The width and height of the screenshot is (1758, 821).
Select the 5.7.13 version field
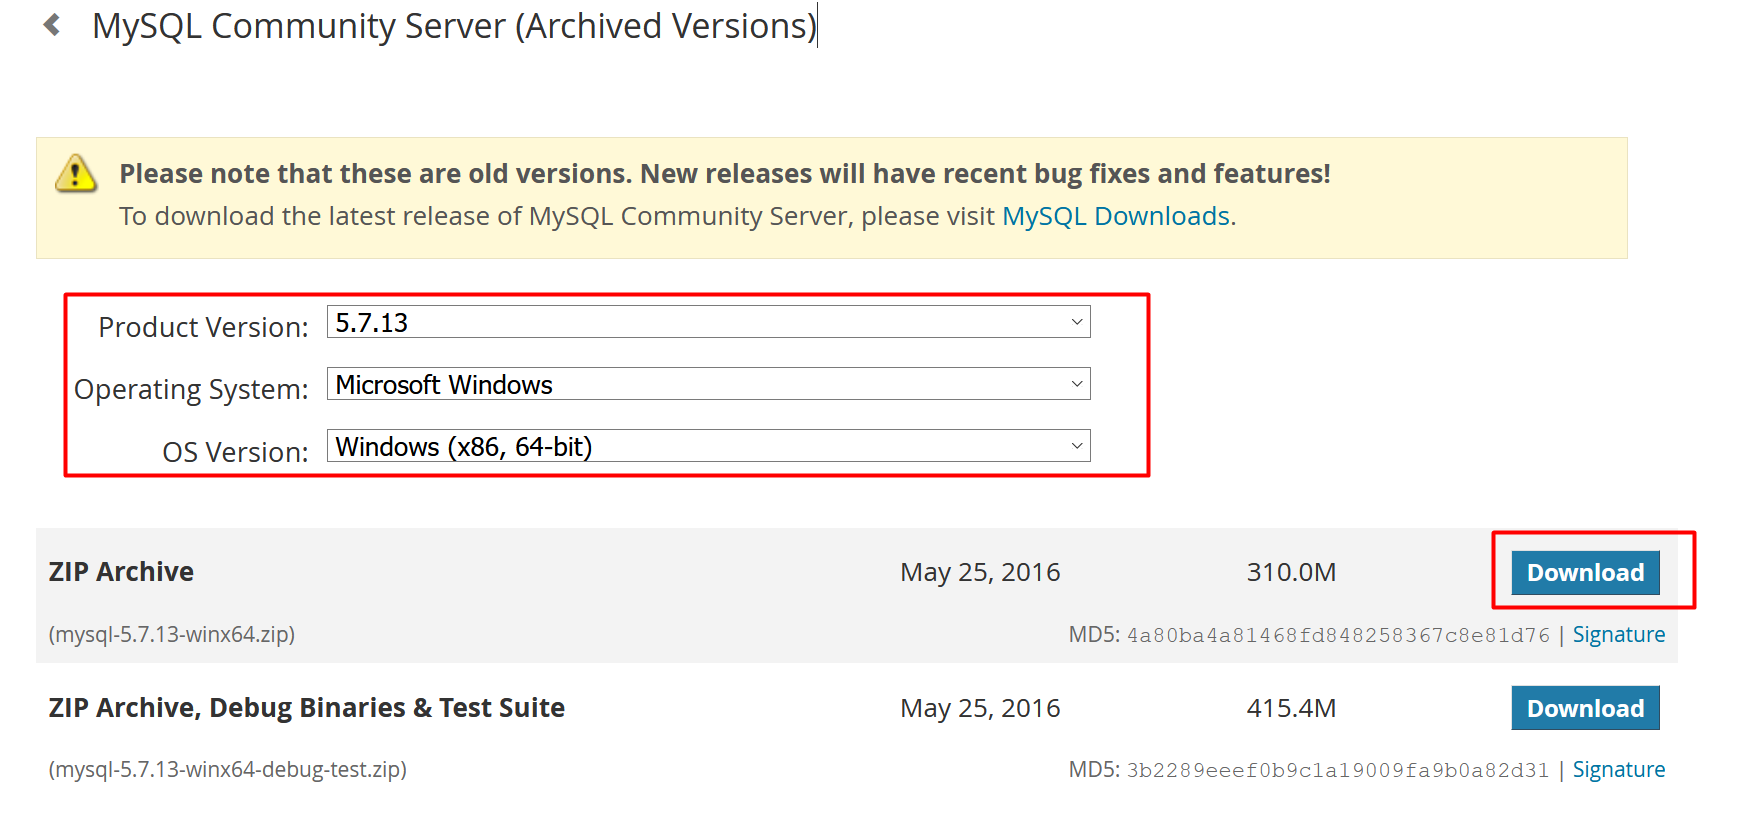click(700, 322)
